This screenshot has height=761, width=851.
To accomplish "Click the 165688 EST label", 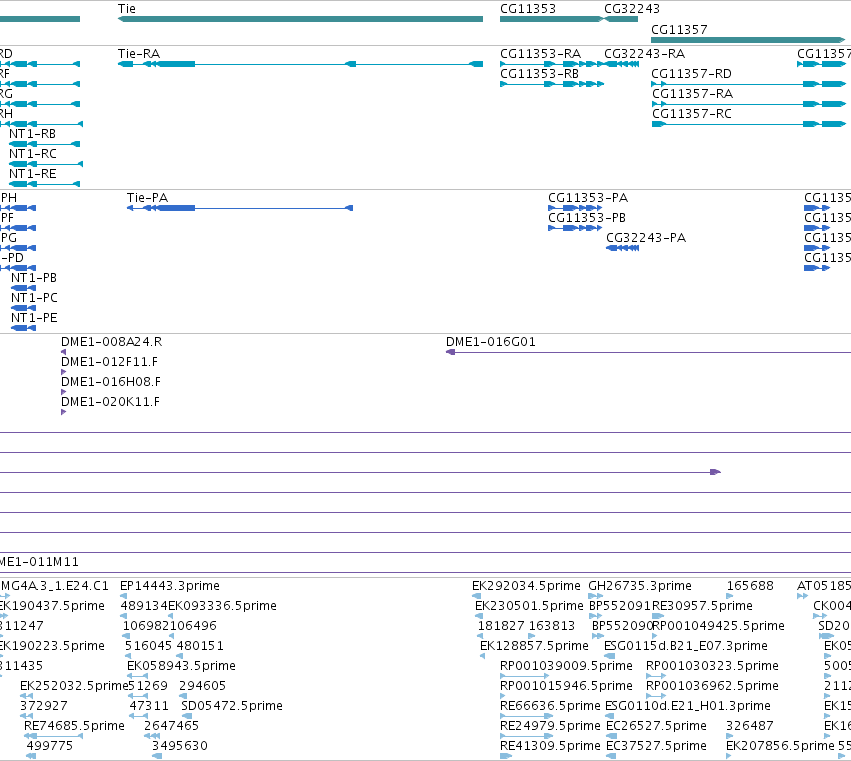I will click(x=750, y=586).
